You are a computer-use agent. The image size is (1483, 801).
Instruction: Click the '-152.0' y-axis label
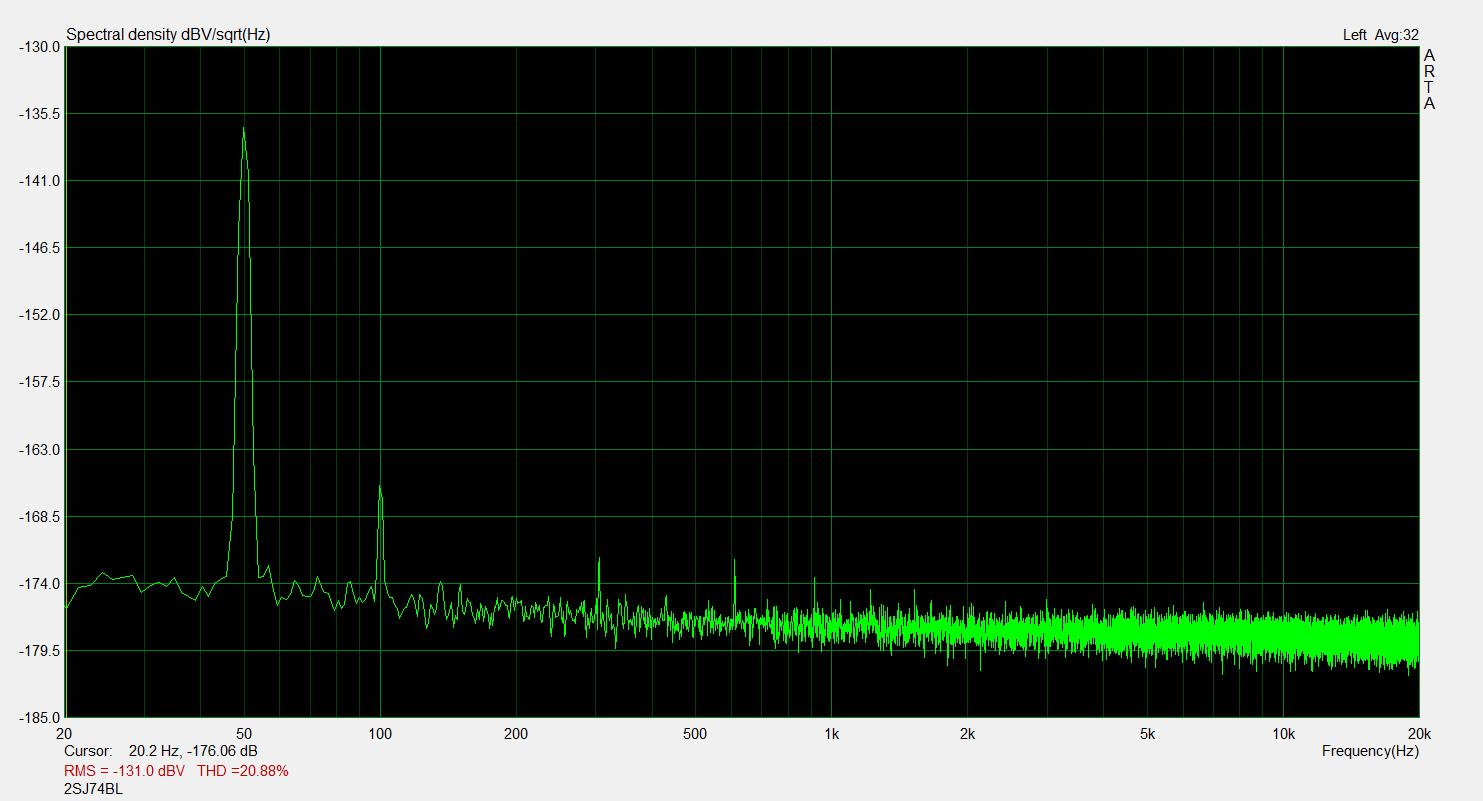39,315
